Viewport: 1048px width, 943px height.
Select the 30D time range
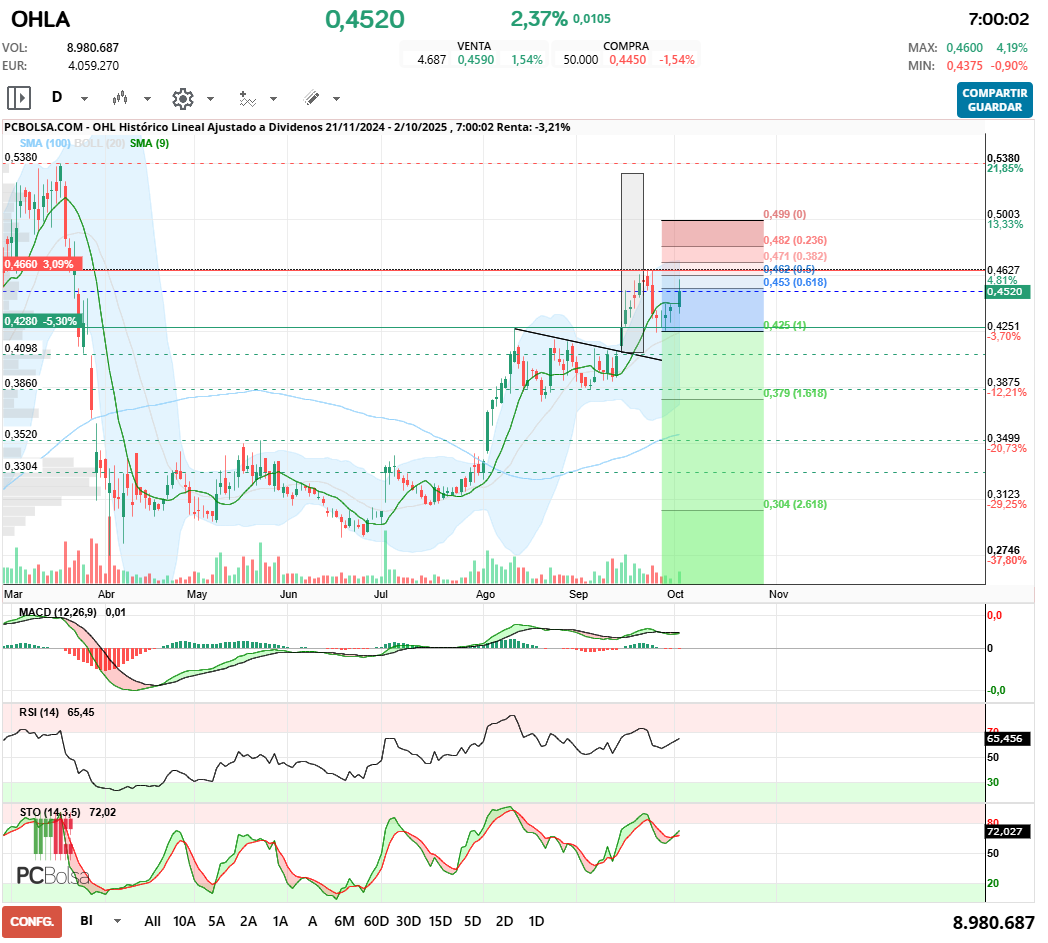(x=408, y=921)
